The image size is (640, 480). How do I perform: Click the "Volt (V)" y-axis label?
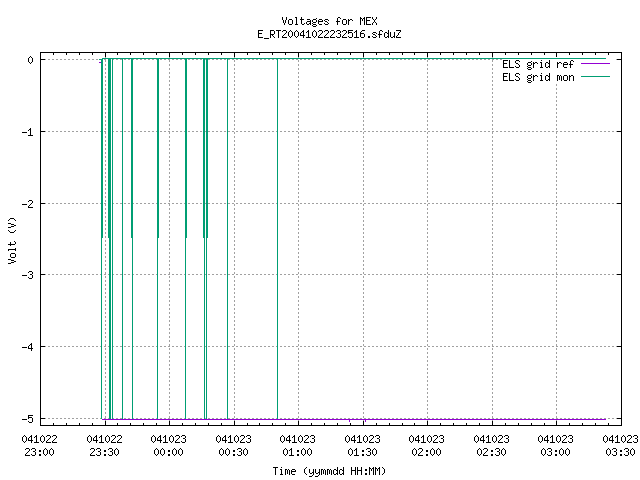12,240
